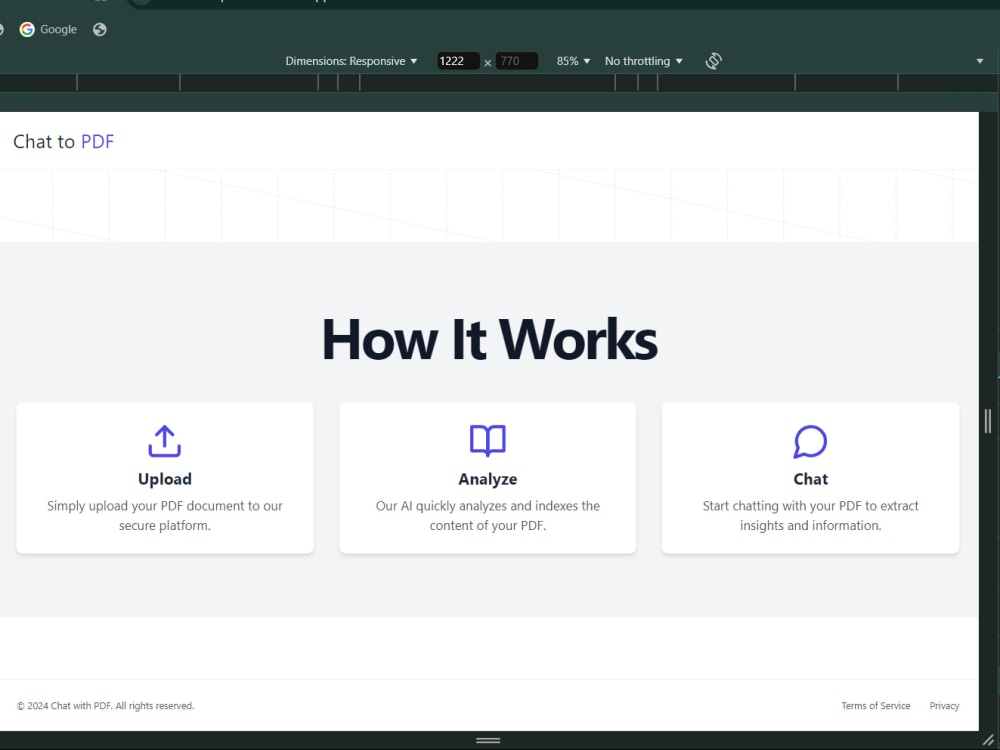Click the 'Simply upload your PDF document' text
The width and height of the screenshot is (1000, 750).
(x=165, y=515)
